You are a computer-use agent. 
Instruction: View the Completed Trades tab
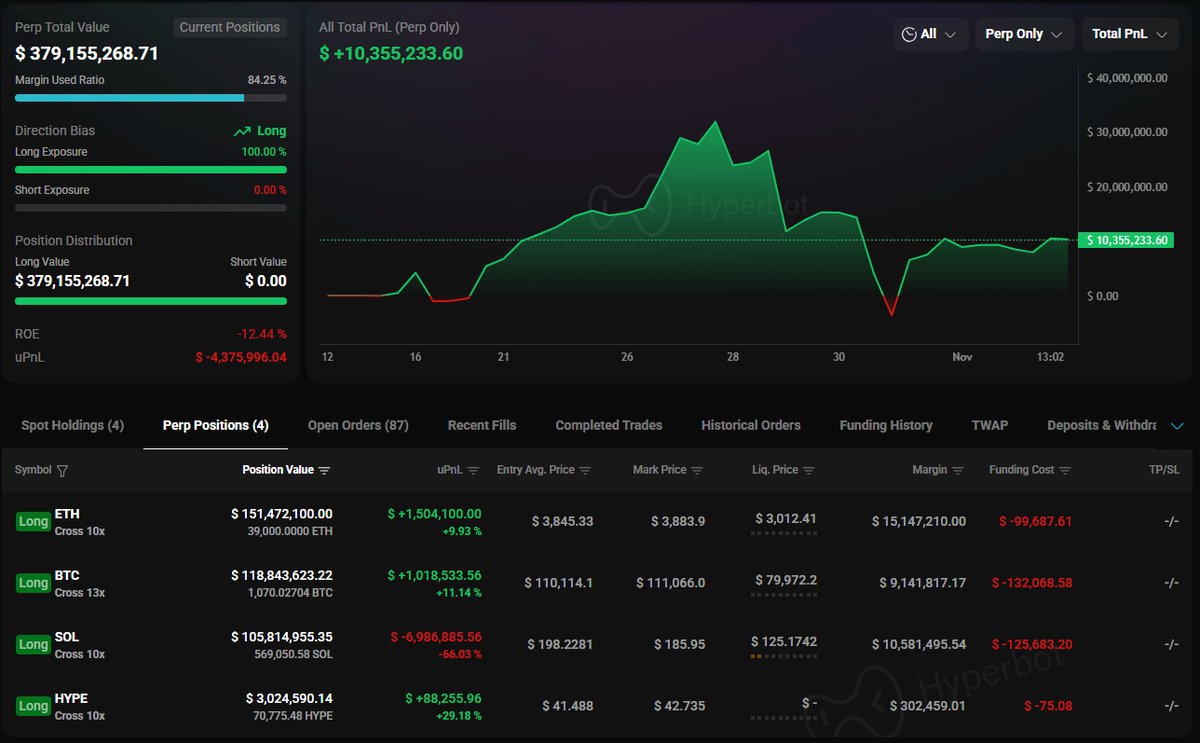pyautogui.click(x=609, y=426)
